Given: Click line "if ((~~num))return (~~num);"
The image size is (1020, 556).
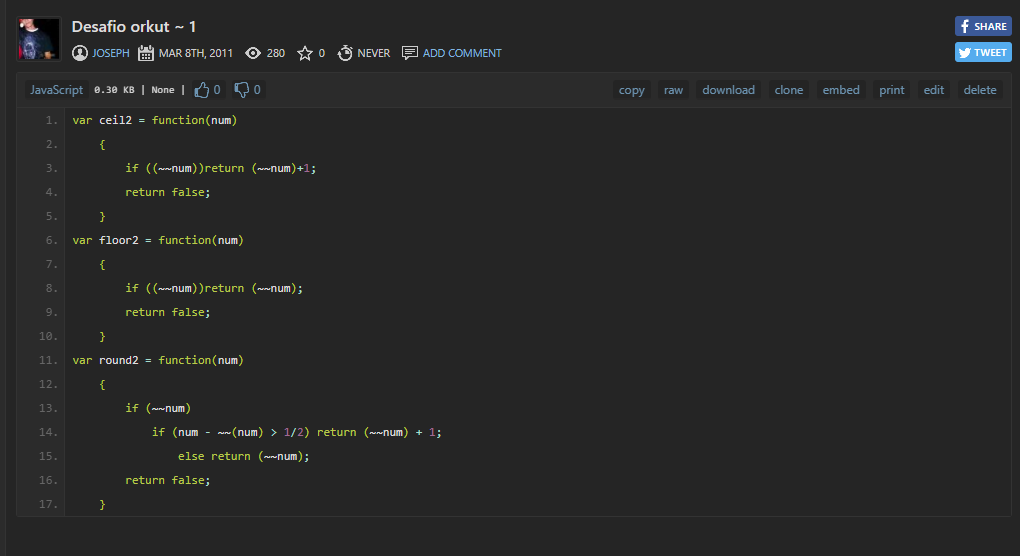Looking at the screenshot, I should coord(214,288).
